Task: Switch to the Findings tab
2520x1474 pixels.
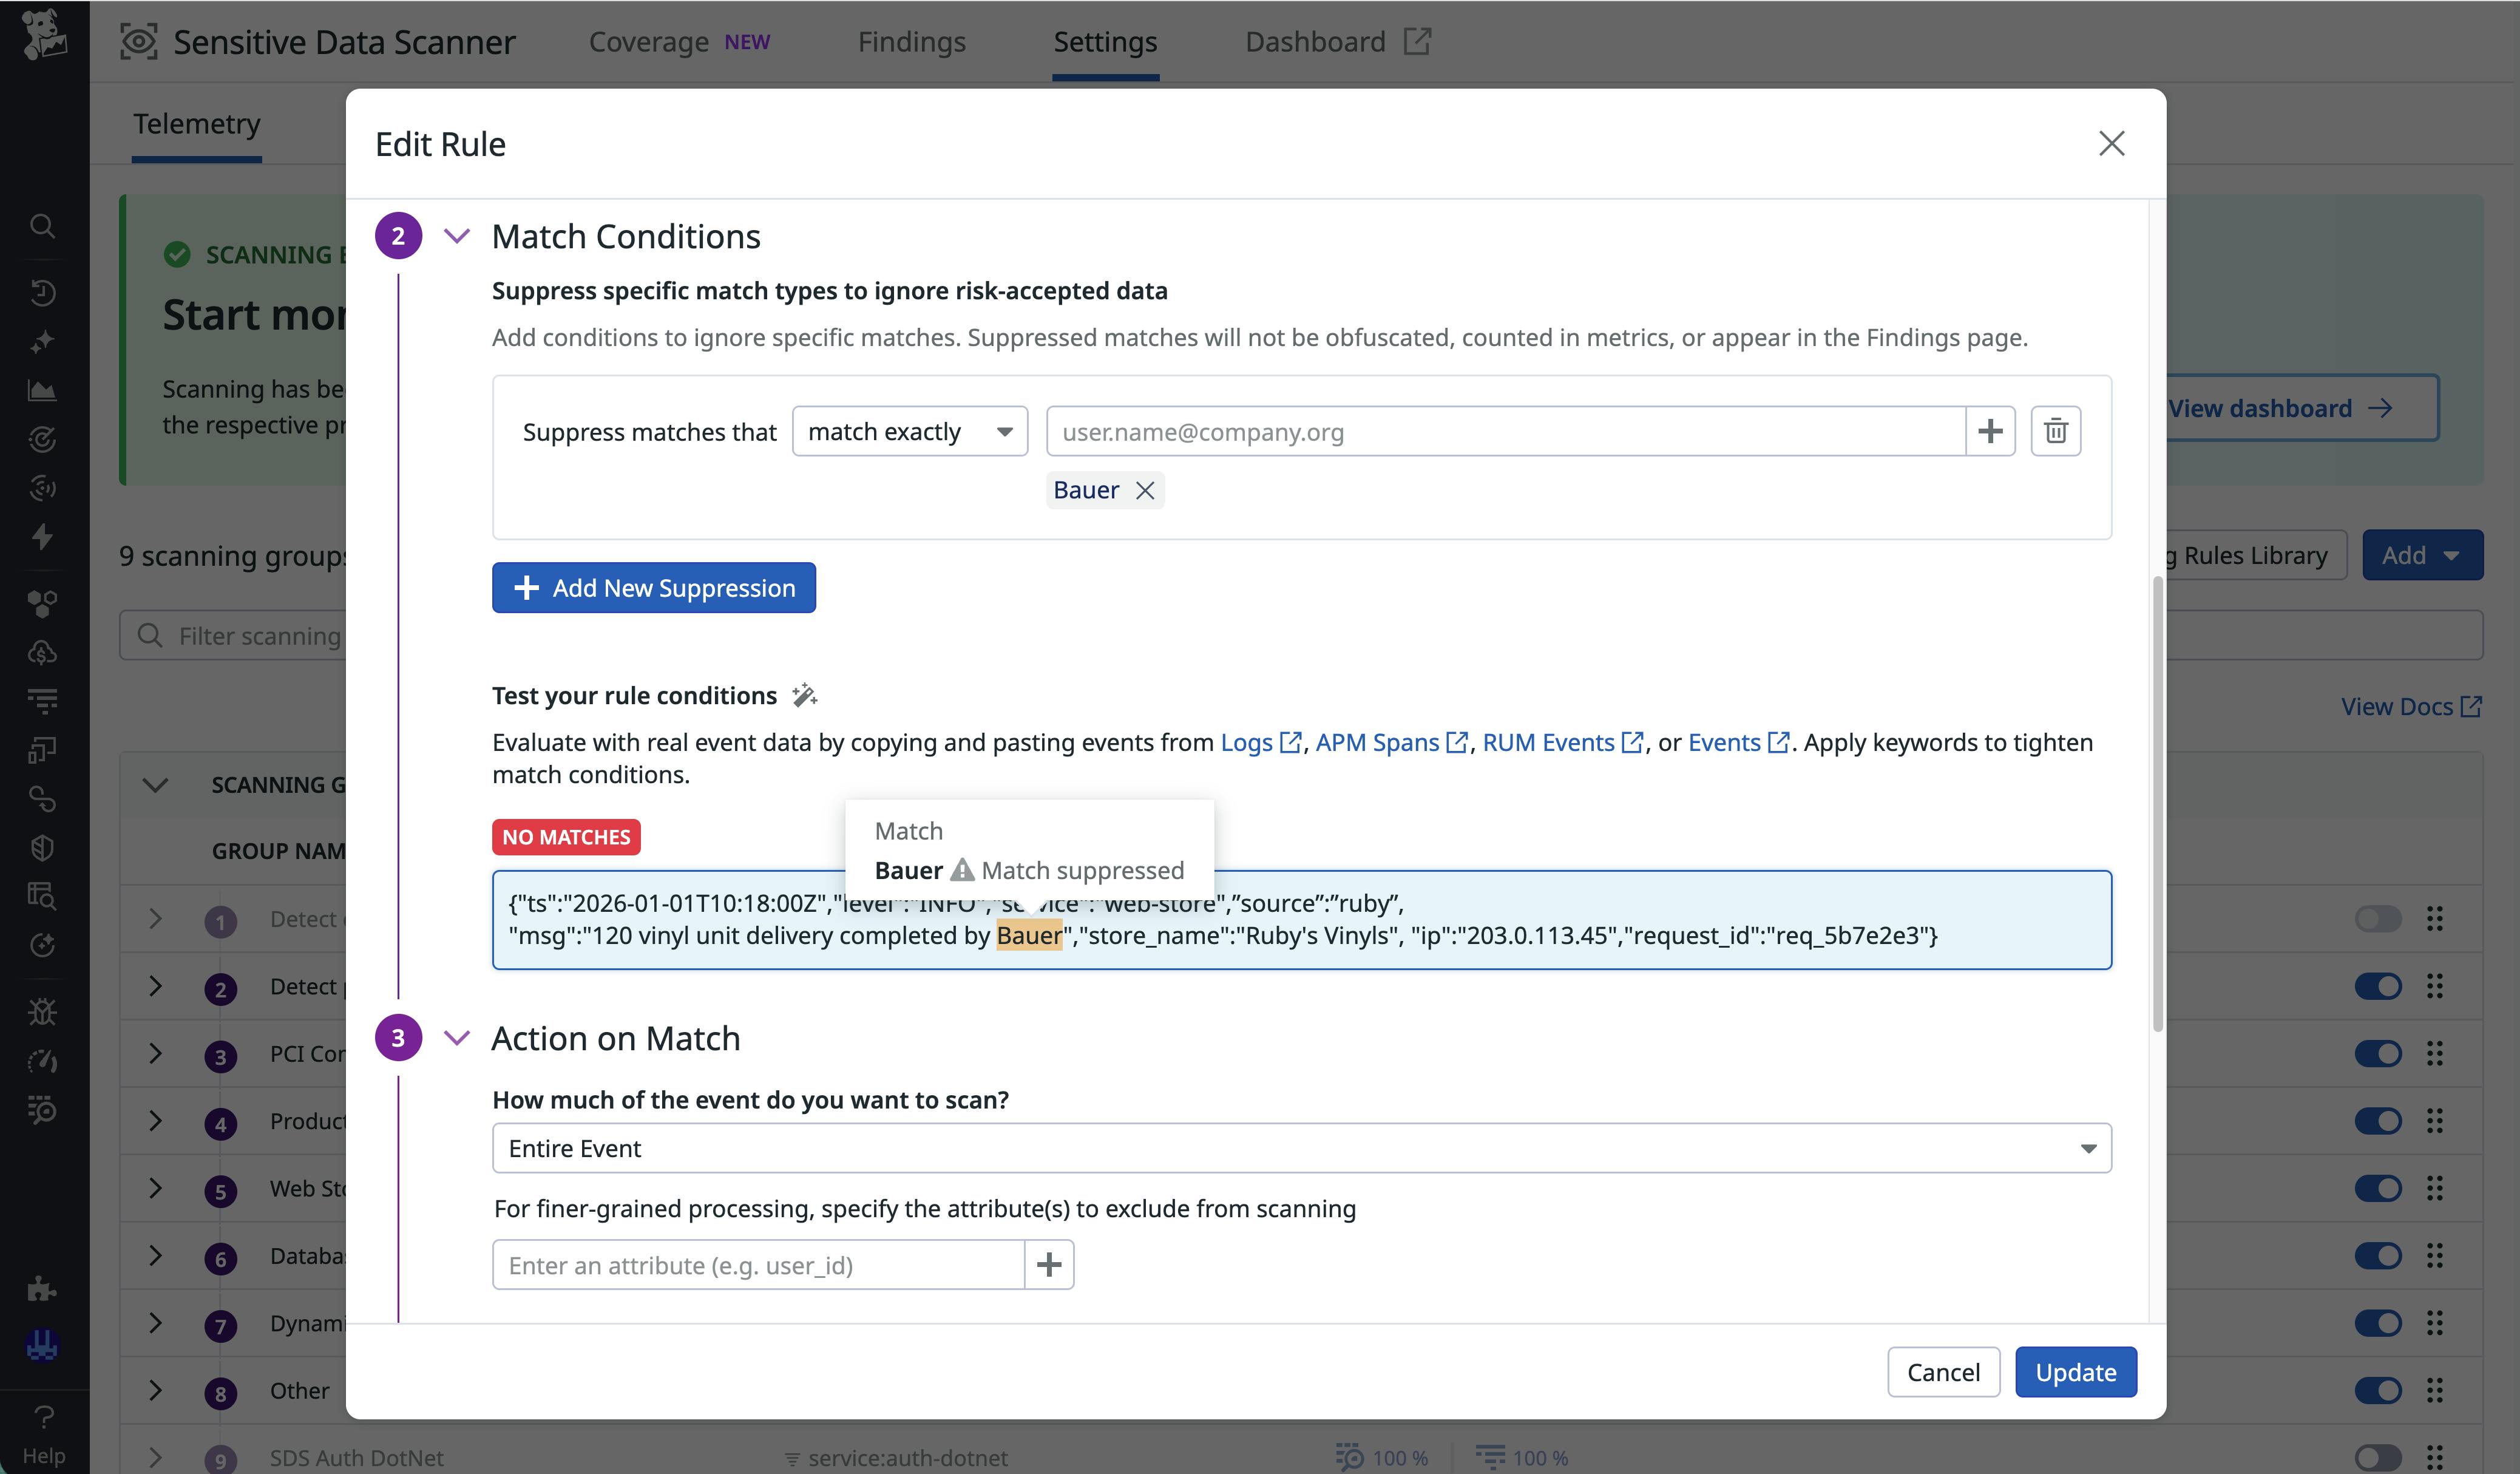Action: tap(911, 42)
